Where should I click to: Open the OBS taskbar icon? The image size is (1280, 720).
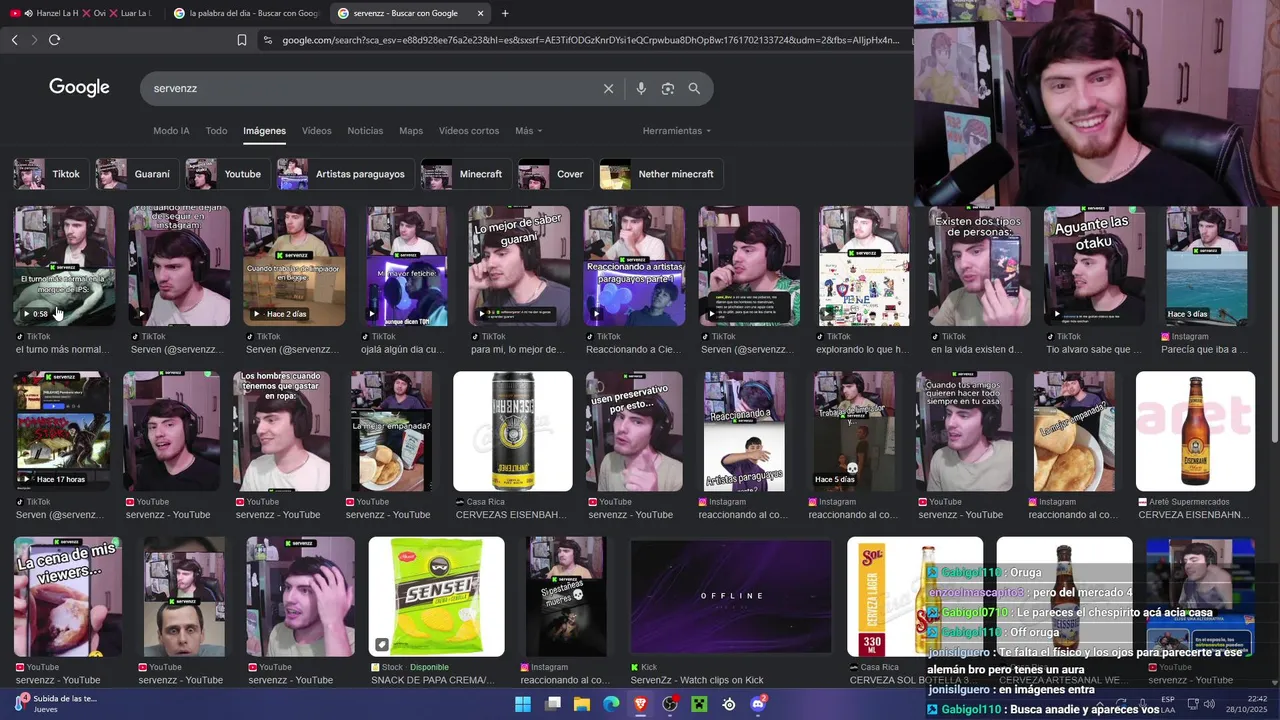point(670,704)
